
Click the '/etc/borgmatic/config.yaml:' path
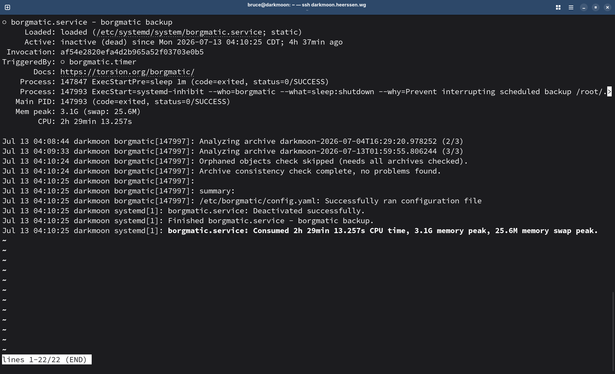click(260, 201)
